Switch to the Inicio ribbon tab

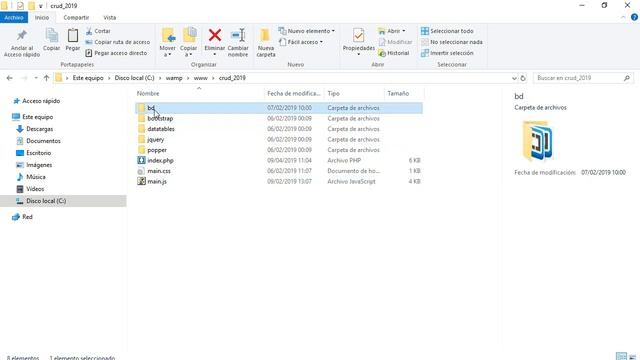click(42, 18)
